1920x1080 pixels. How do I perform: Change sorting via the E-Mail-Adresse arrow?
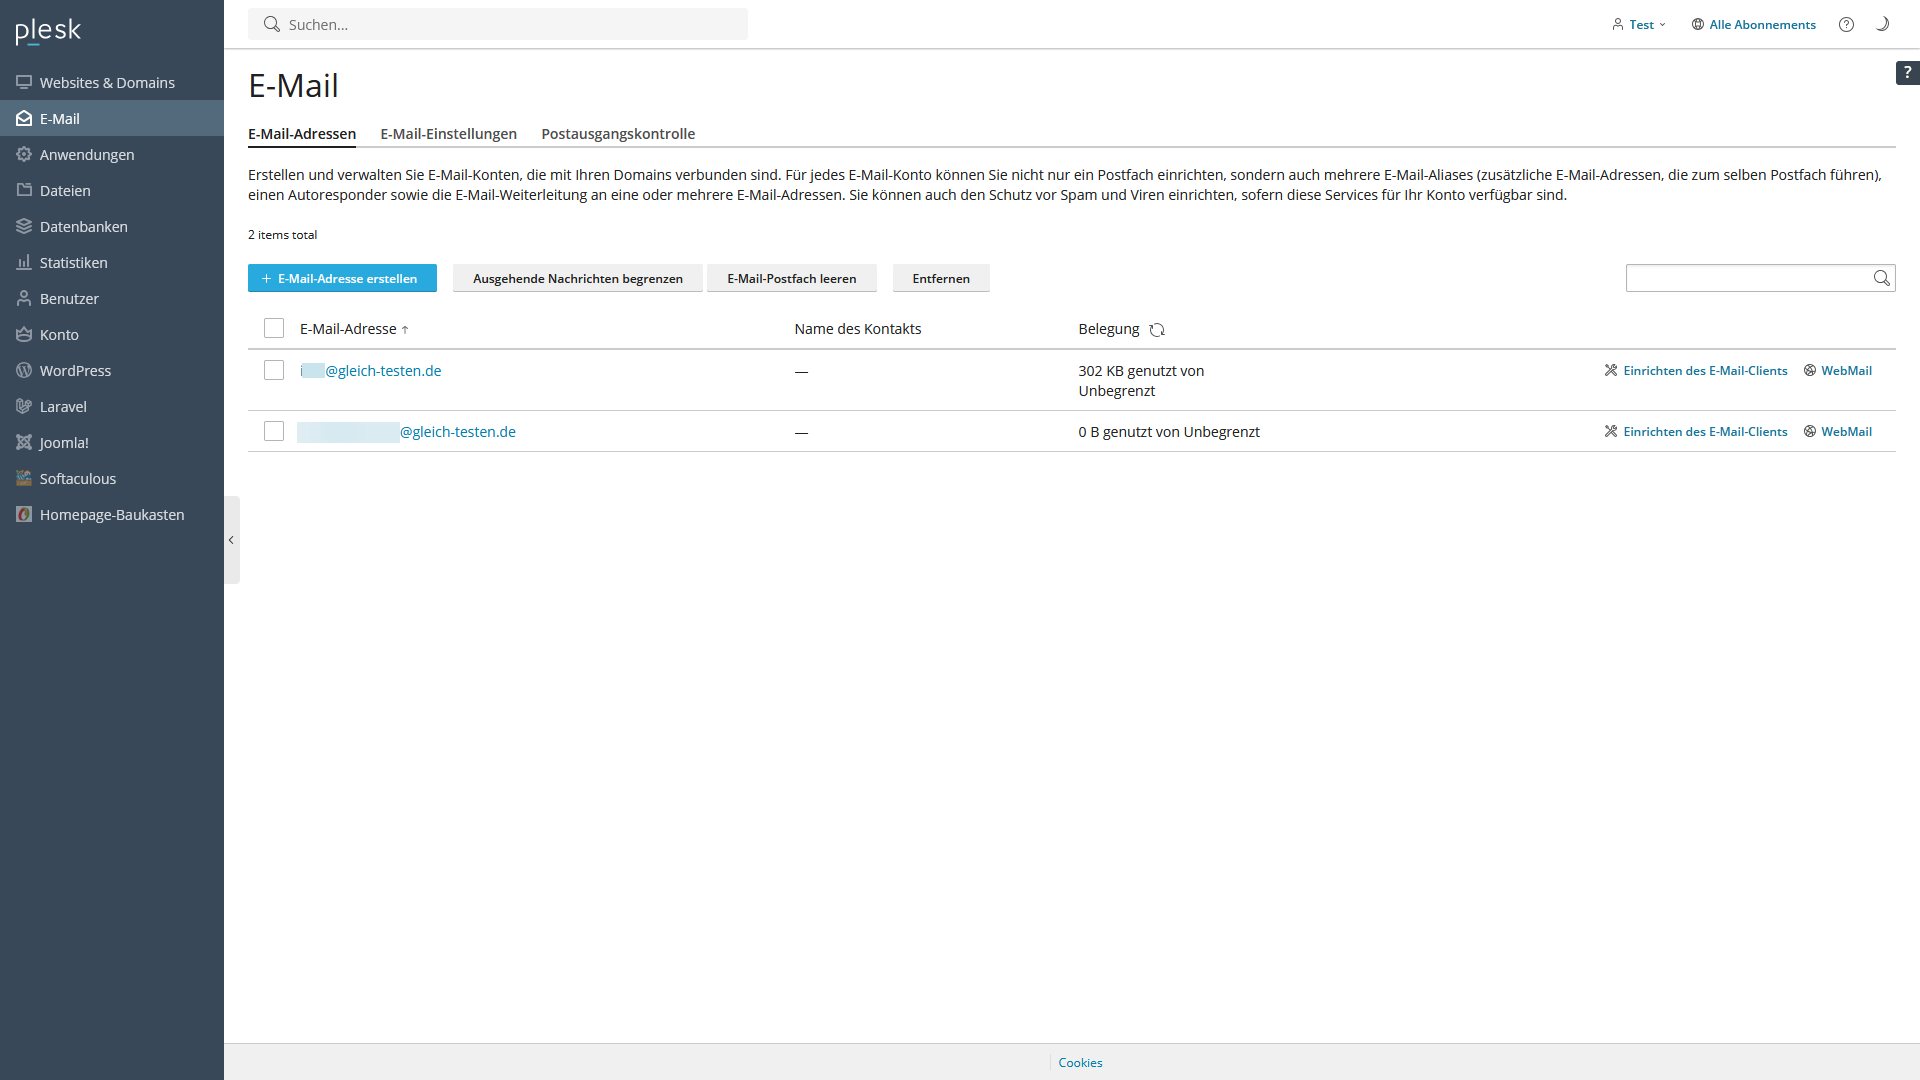point(406,328)
